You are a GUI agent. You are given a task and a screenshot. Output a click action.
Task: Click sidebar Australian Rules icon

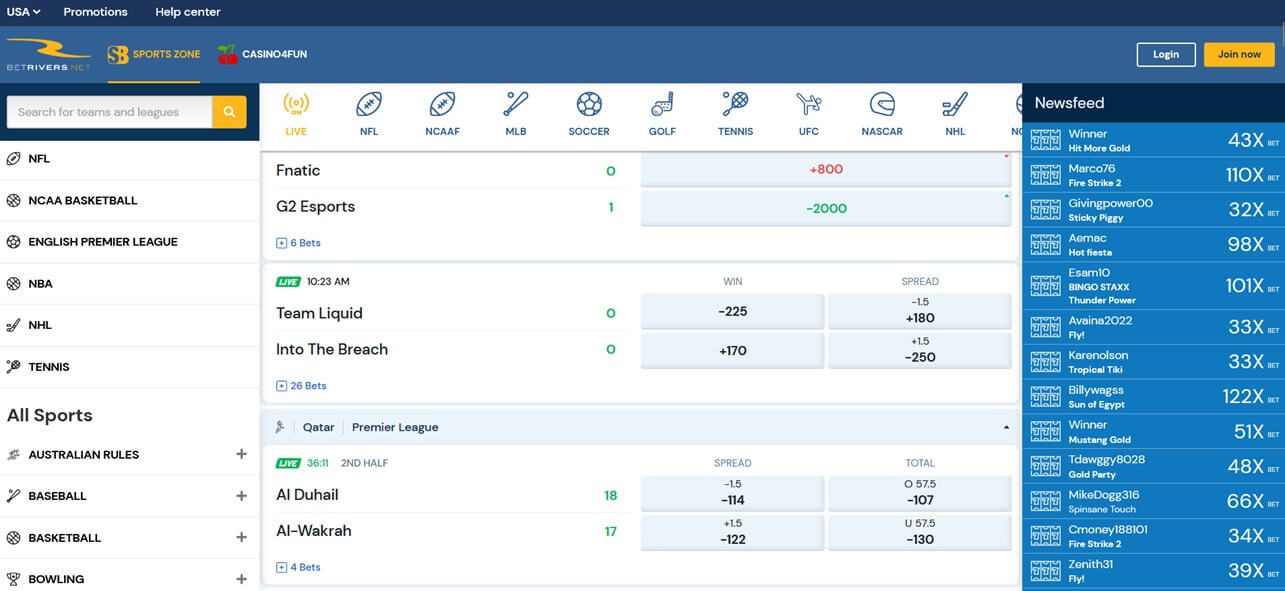(x=14, y=455)
